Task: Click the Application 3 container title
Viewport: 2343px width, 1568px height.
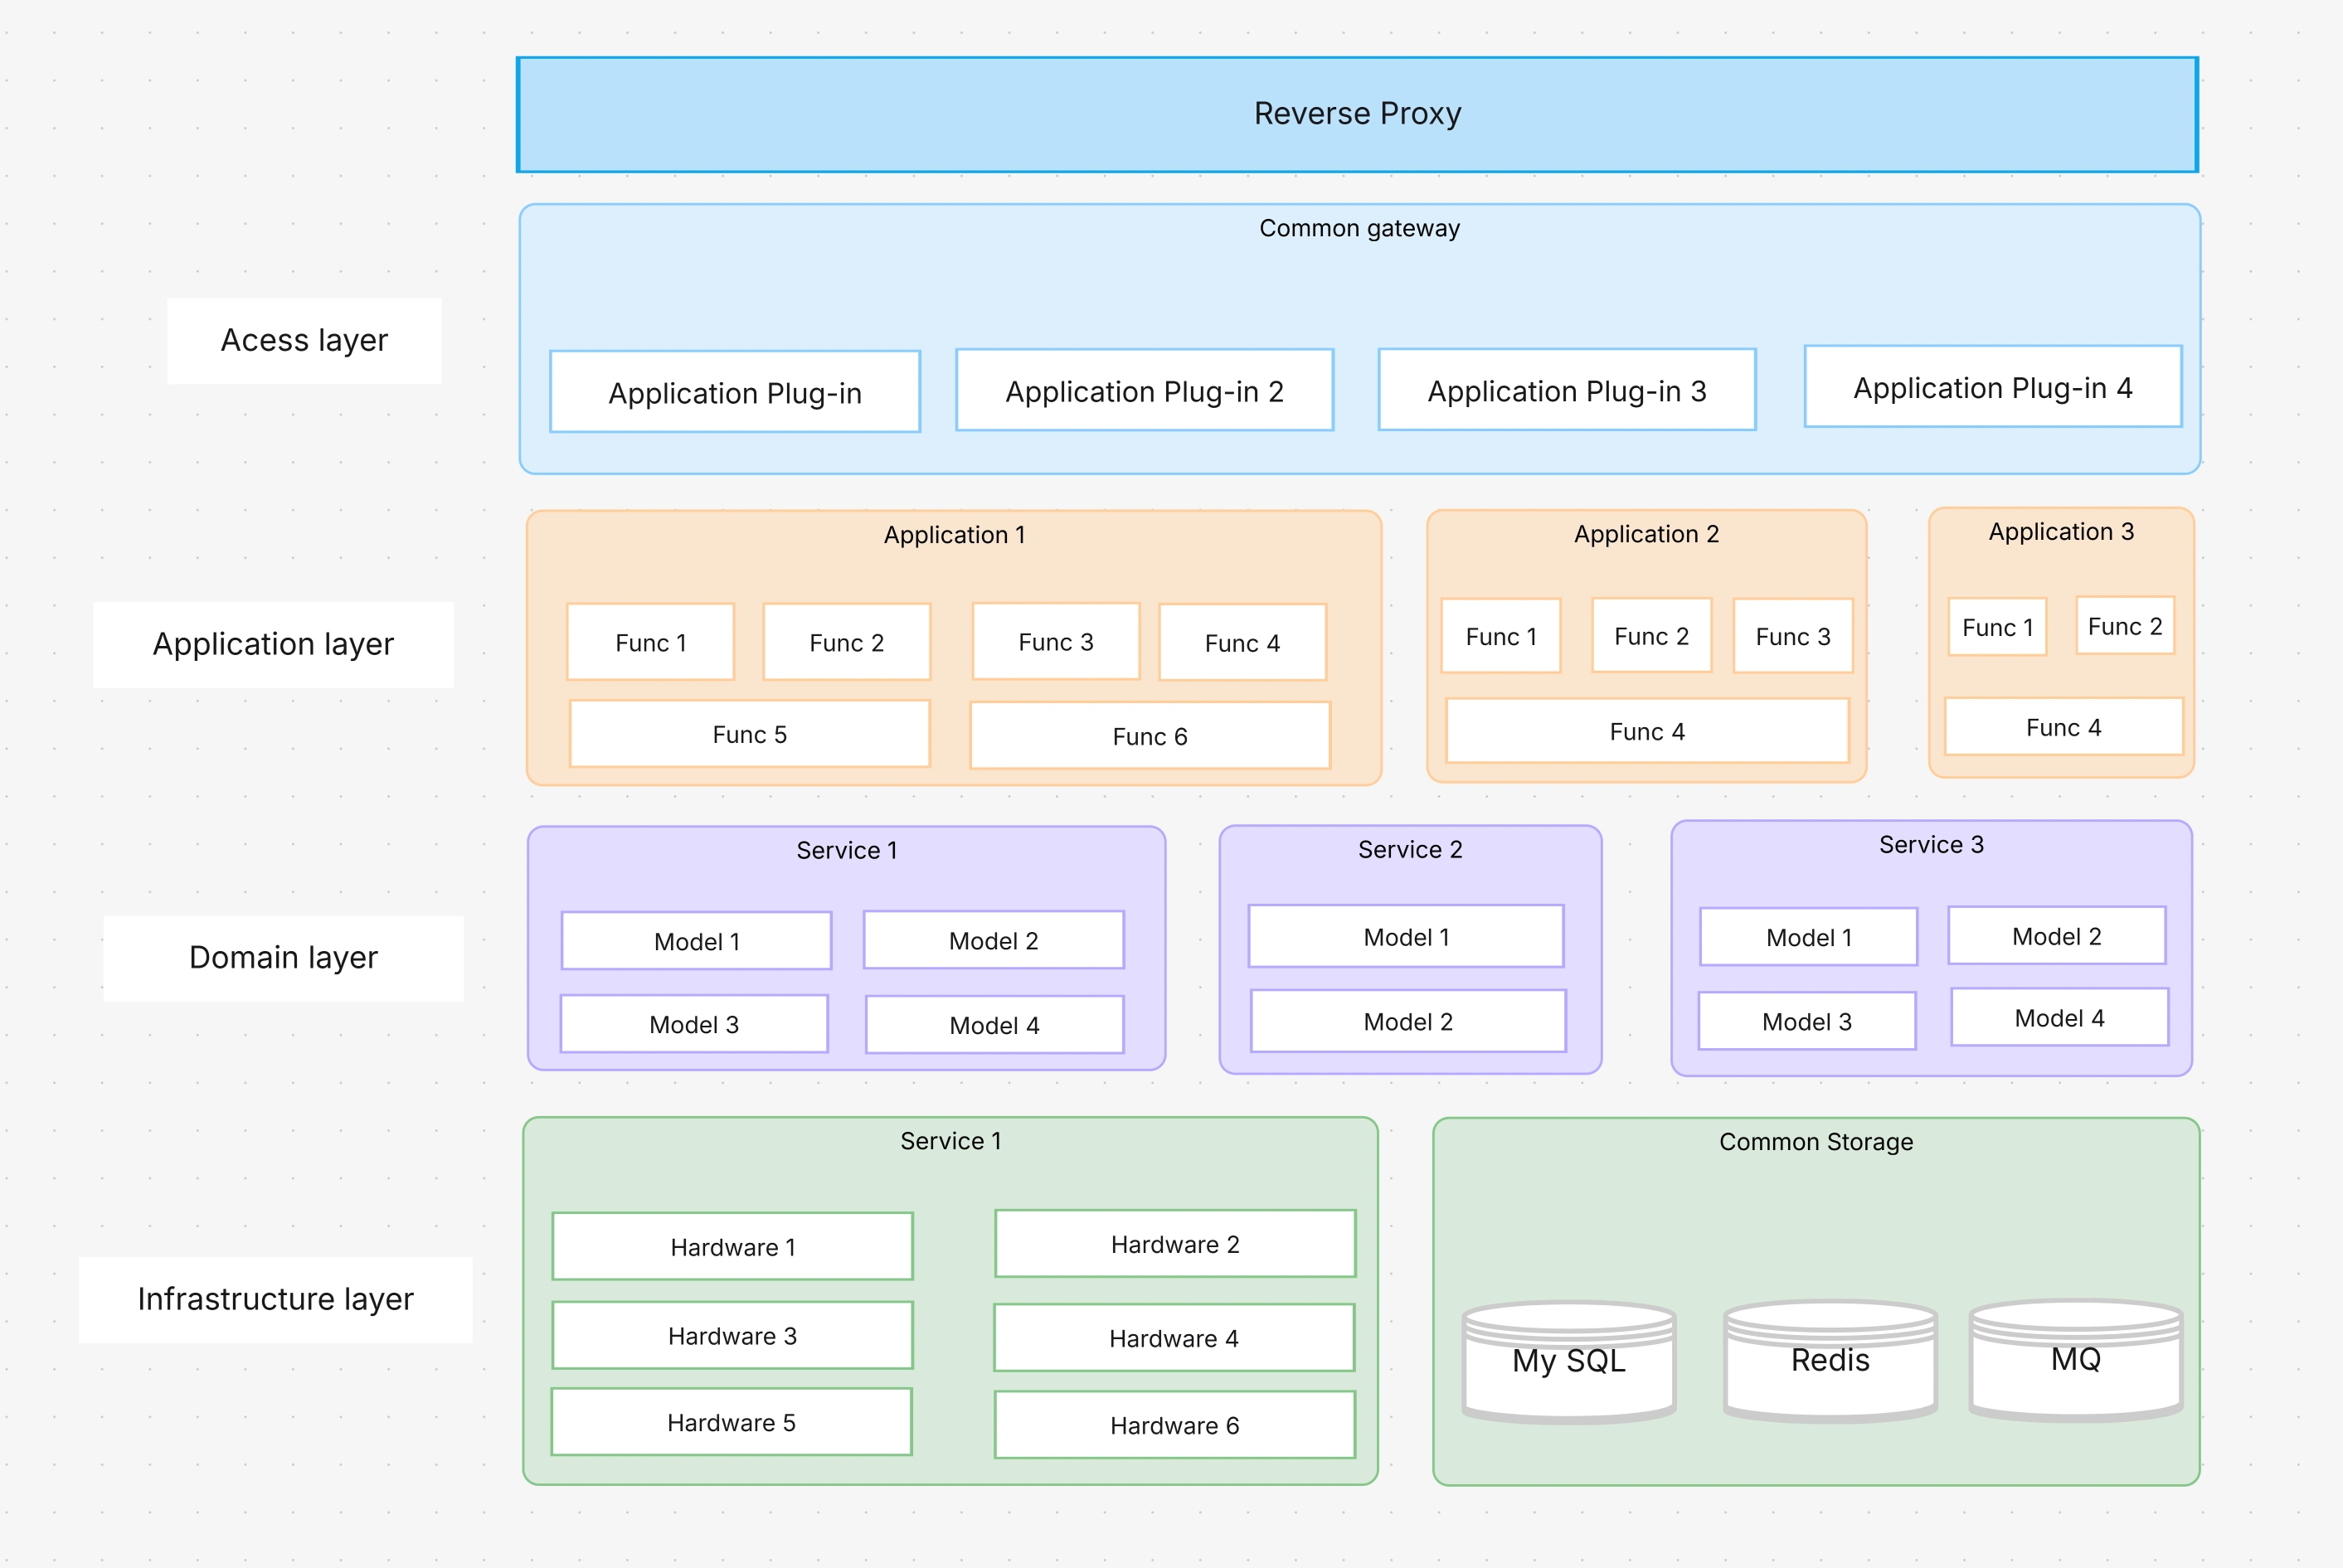Action: [x=2060, y=532]
